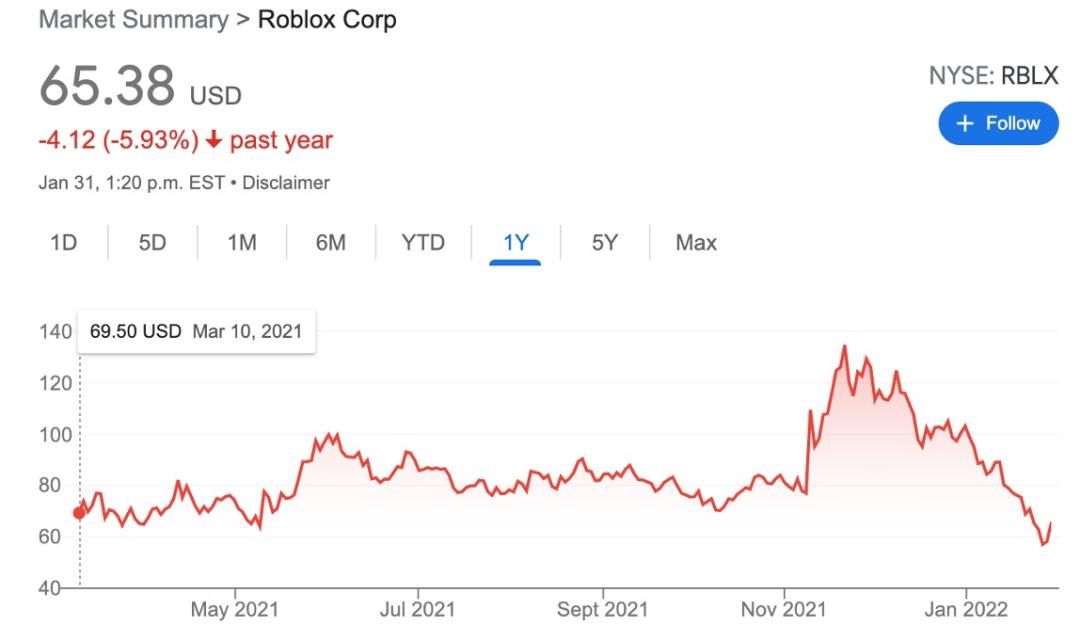The height and width of the screenshot is (642, 1080).
Task: Click the red down arrow price-change icon
Action: (212, 141)
